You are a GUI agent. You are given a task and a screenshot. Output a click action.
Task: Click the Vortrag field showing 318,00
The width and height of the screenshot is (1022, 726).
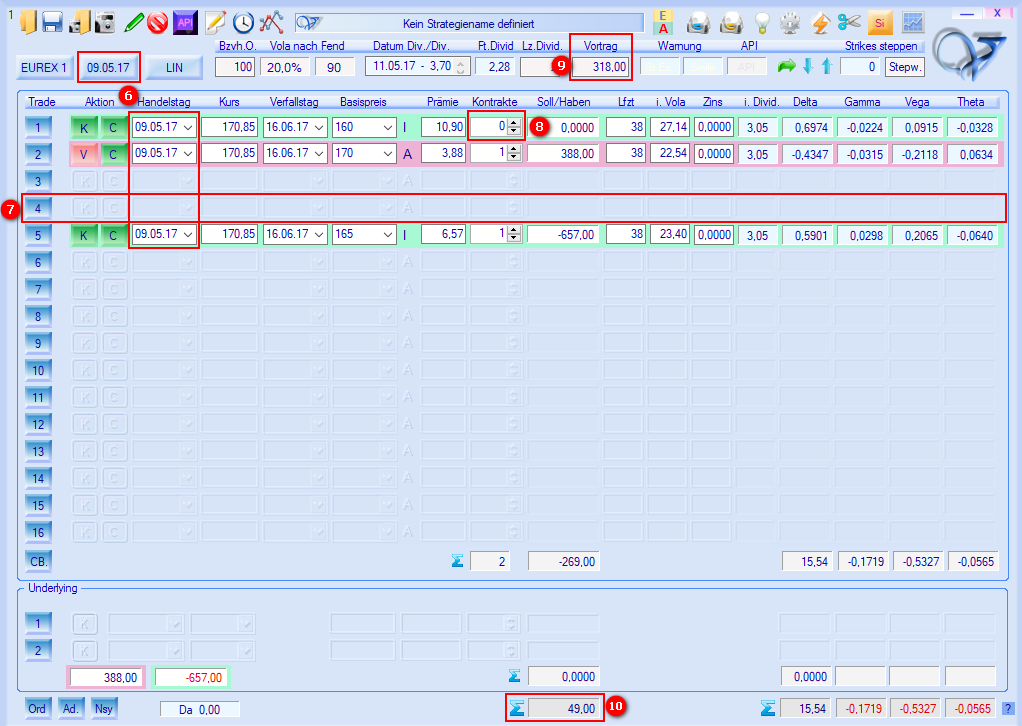[601, 67]
